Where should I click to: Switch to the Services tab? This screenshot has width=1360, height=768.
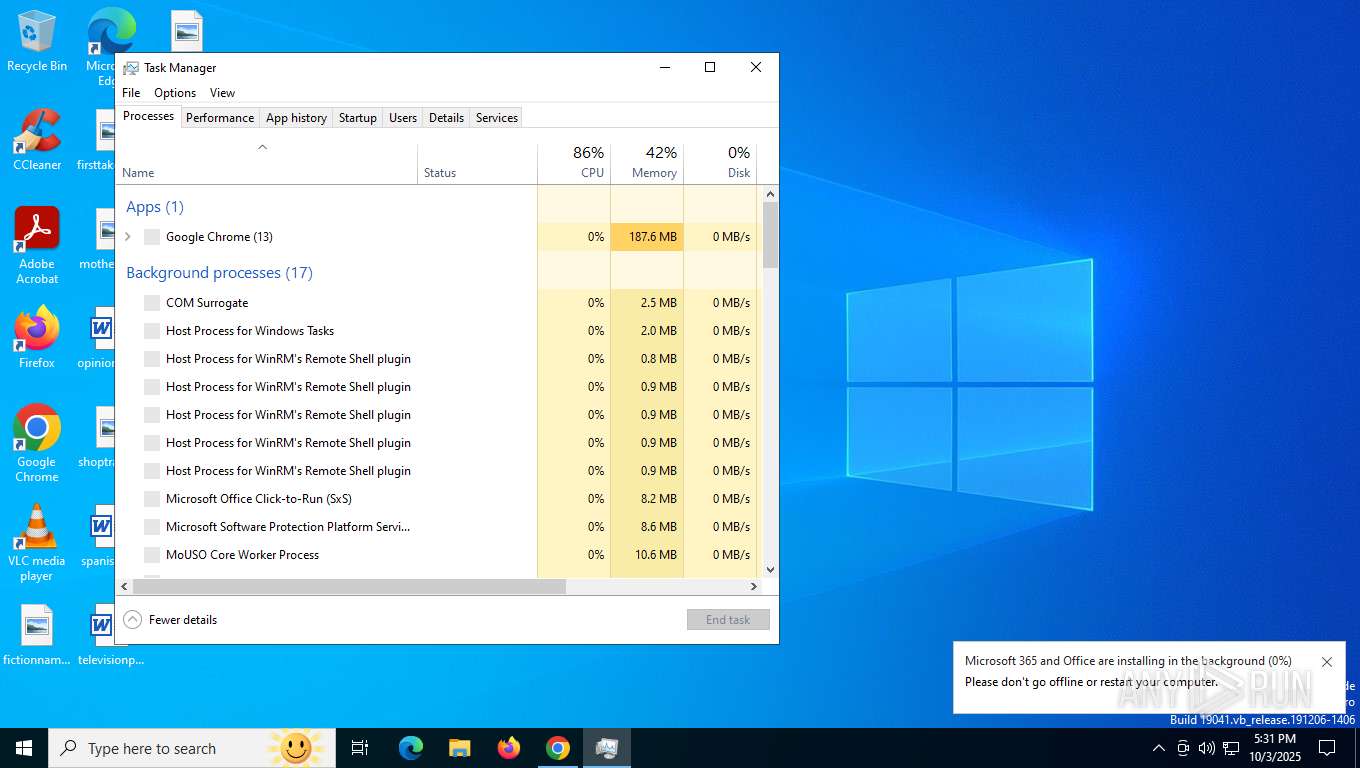click(497, 118)
